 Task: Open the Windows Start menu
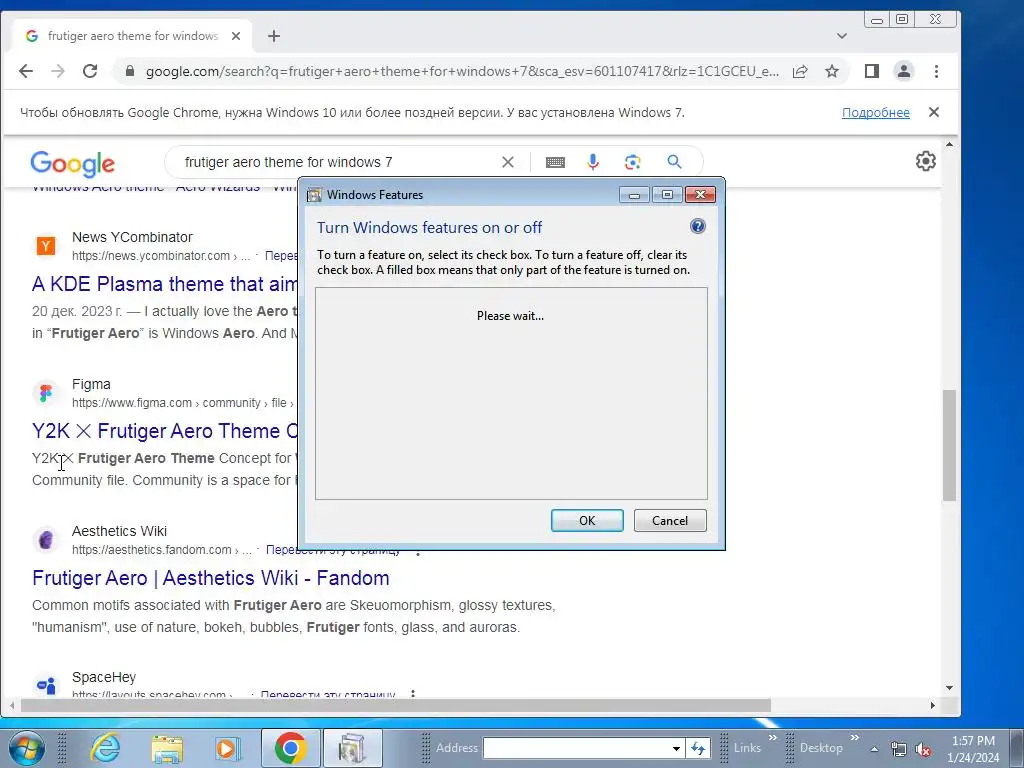27,748
